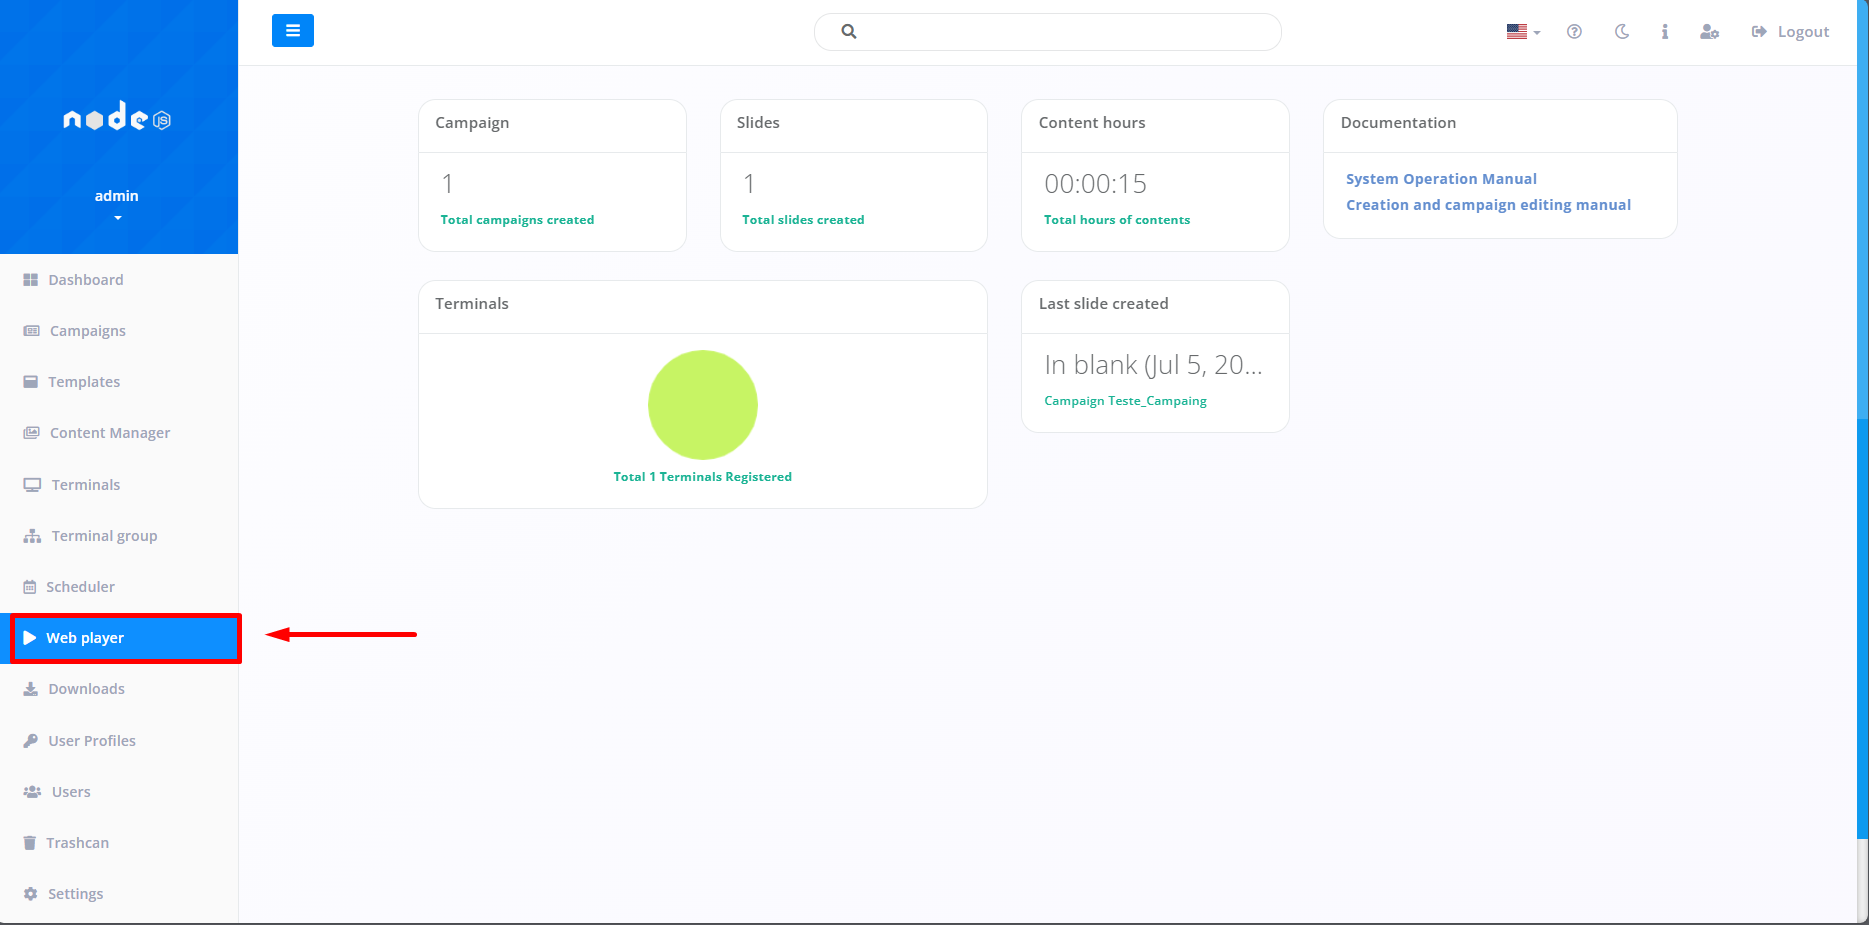Go to Campaigns in the sidebar
1869x925 pixels.
pos(87,331)
